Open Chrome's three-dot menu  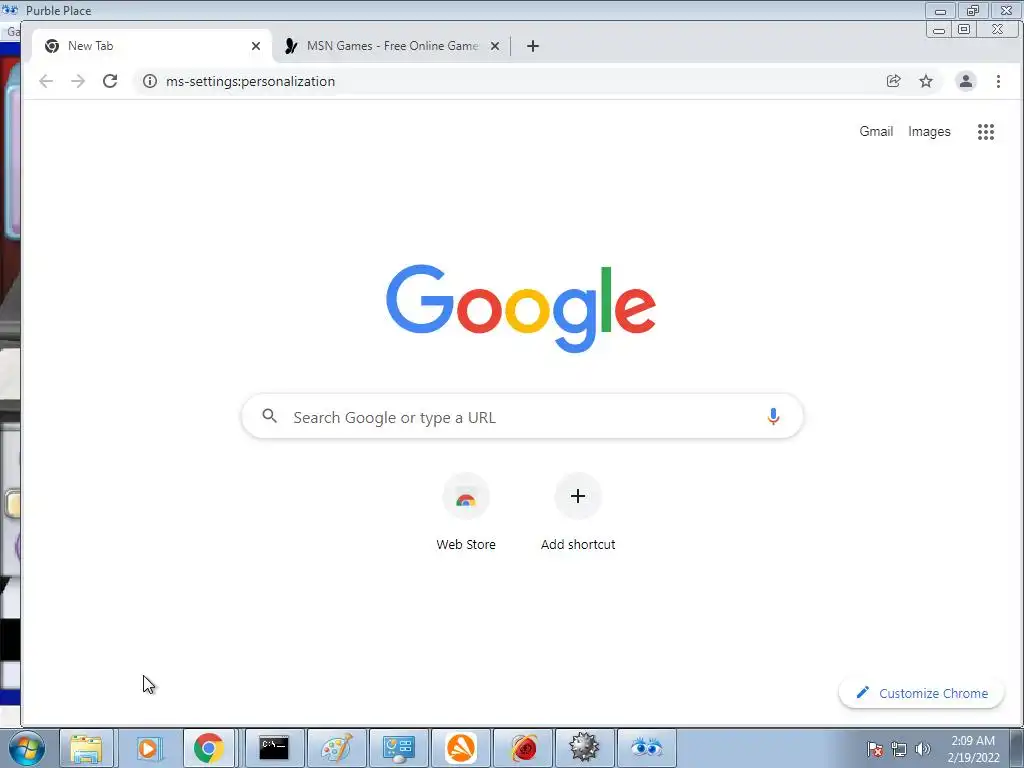[998, 81]
